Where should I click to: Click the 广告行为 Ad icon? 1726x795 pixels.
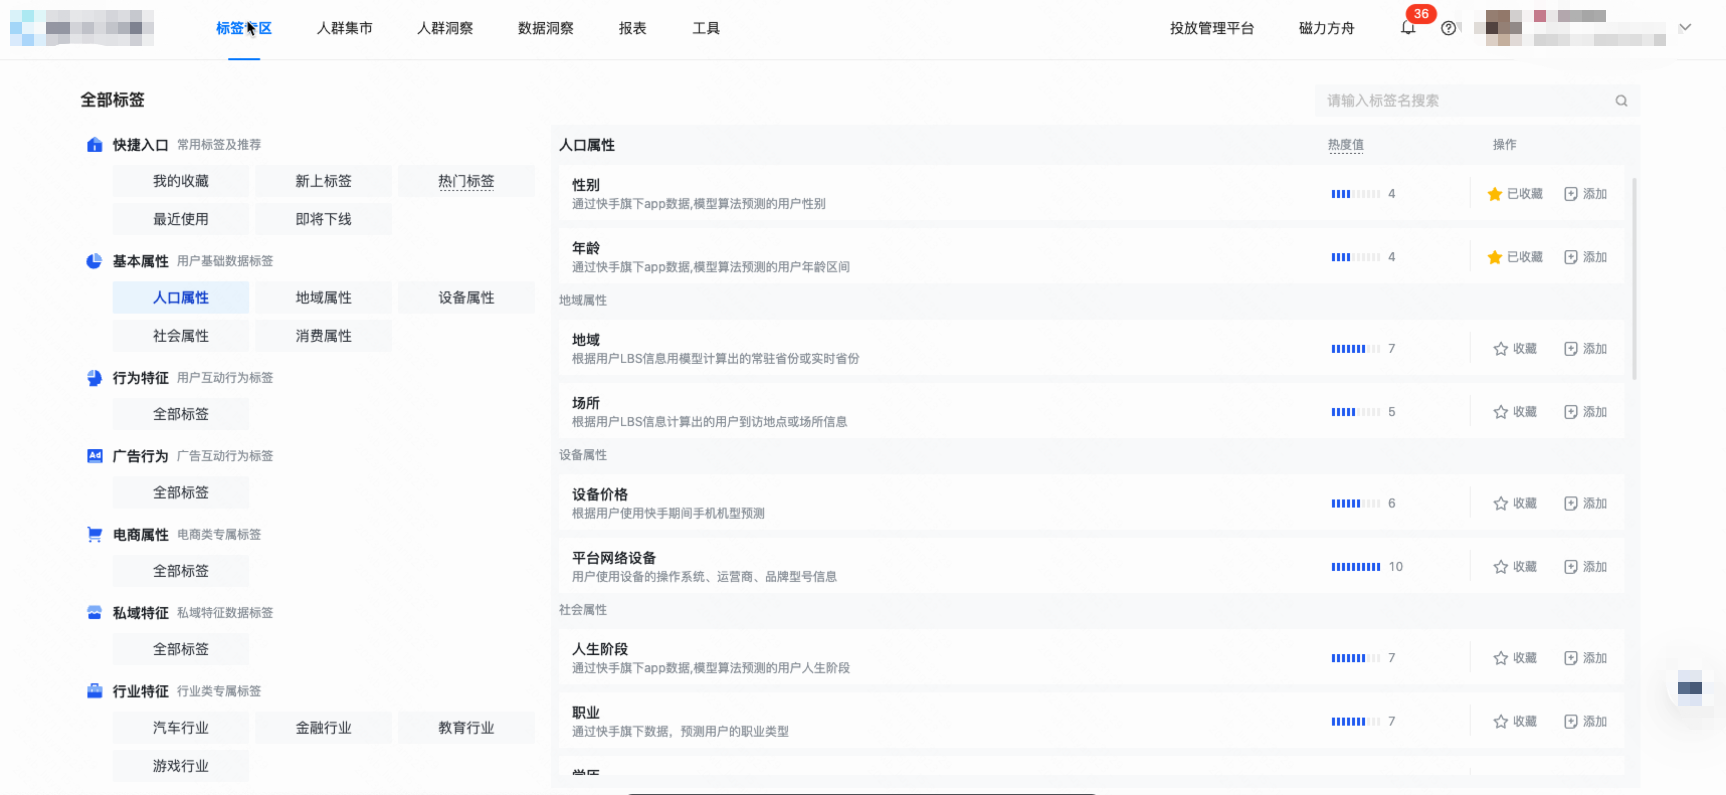(94, 456)
